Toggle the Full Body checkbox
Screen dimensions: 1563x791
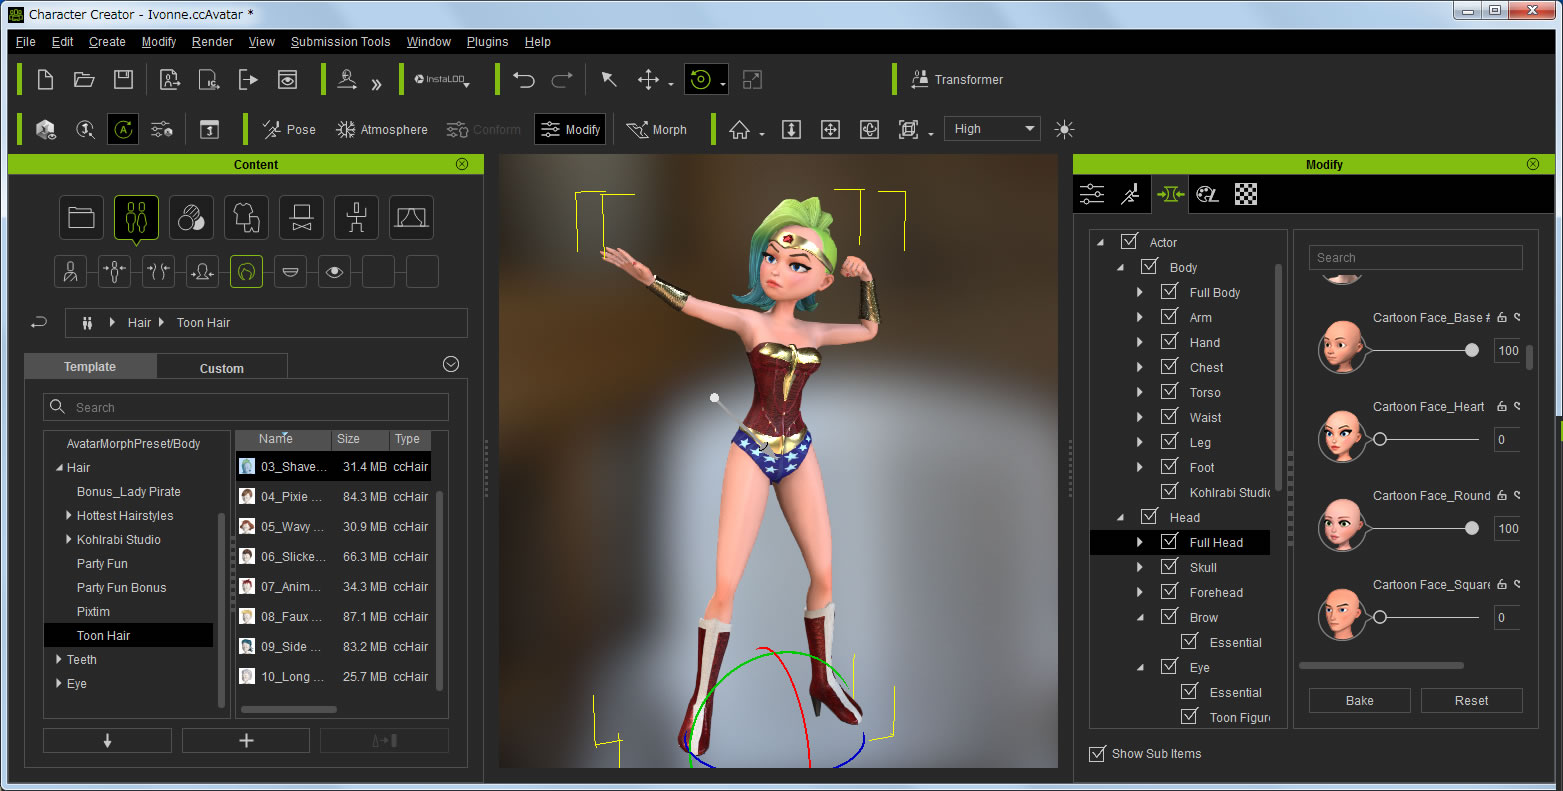click(x=1169, y=291)
